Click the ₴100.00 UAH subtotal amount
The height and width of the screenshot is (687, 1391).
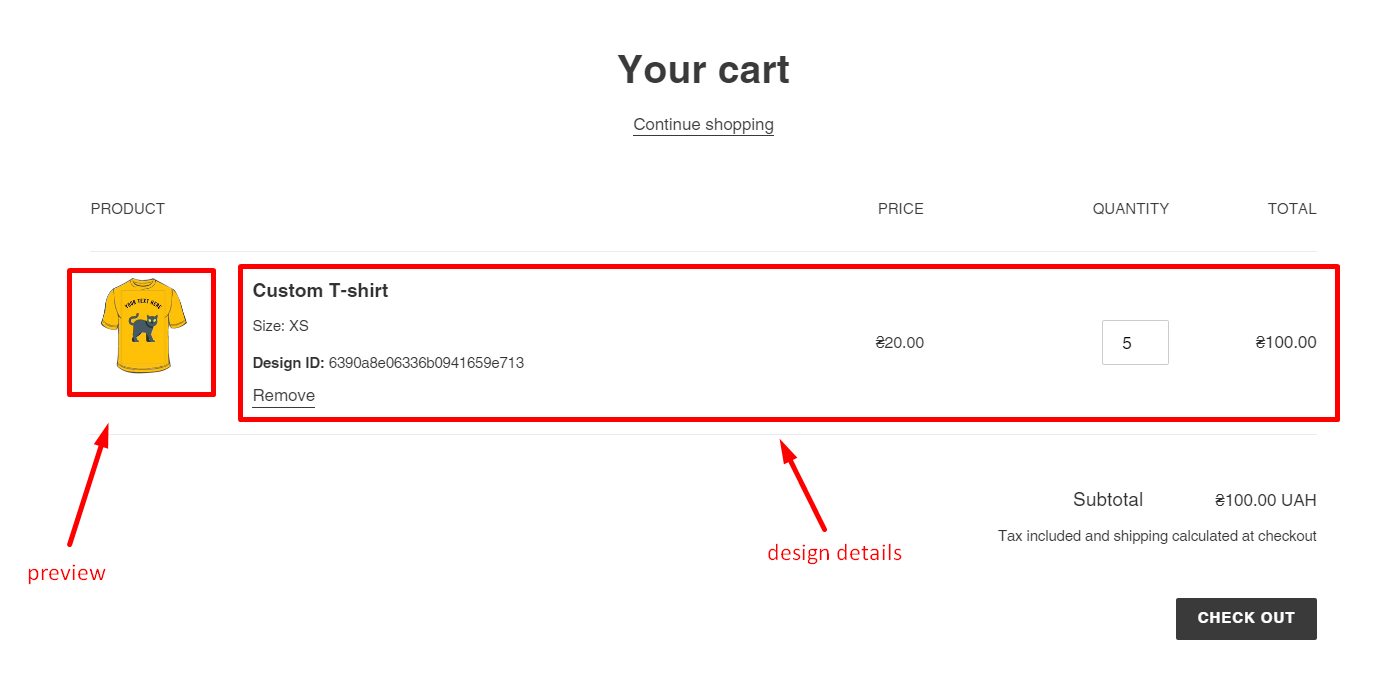pyautogui.click(x=1265, y=500)
